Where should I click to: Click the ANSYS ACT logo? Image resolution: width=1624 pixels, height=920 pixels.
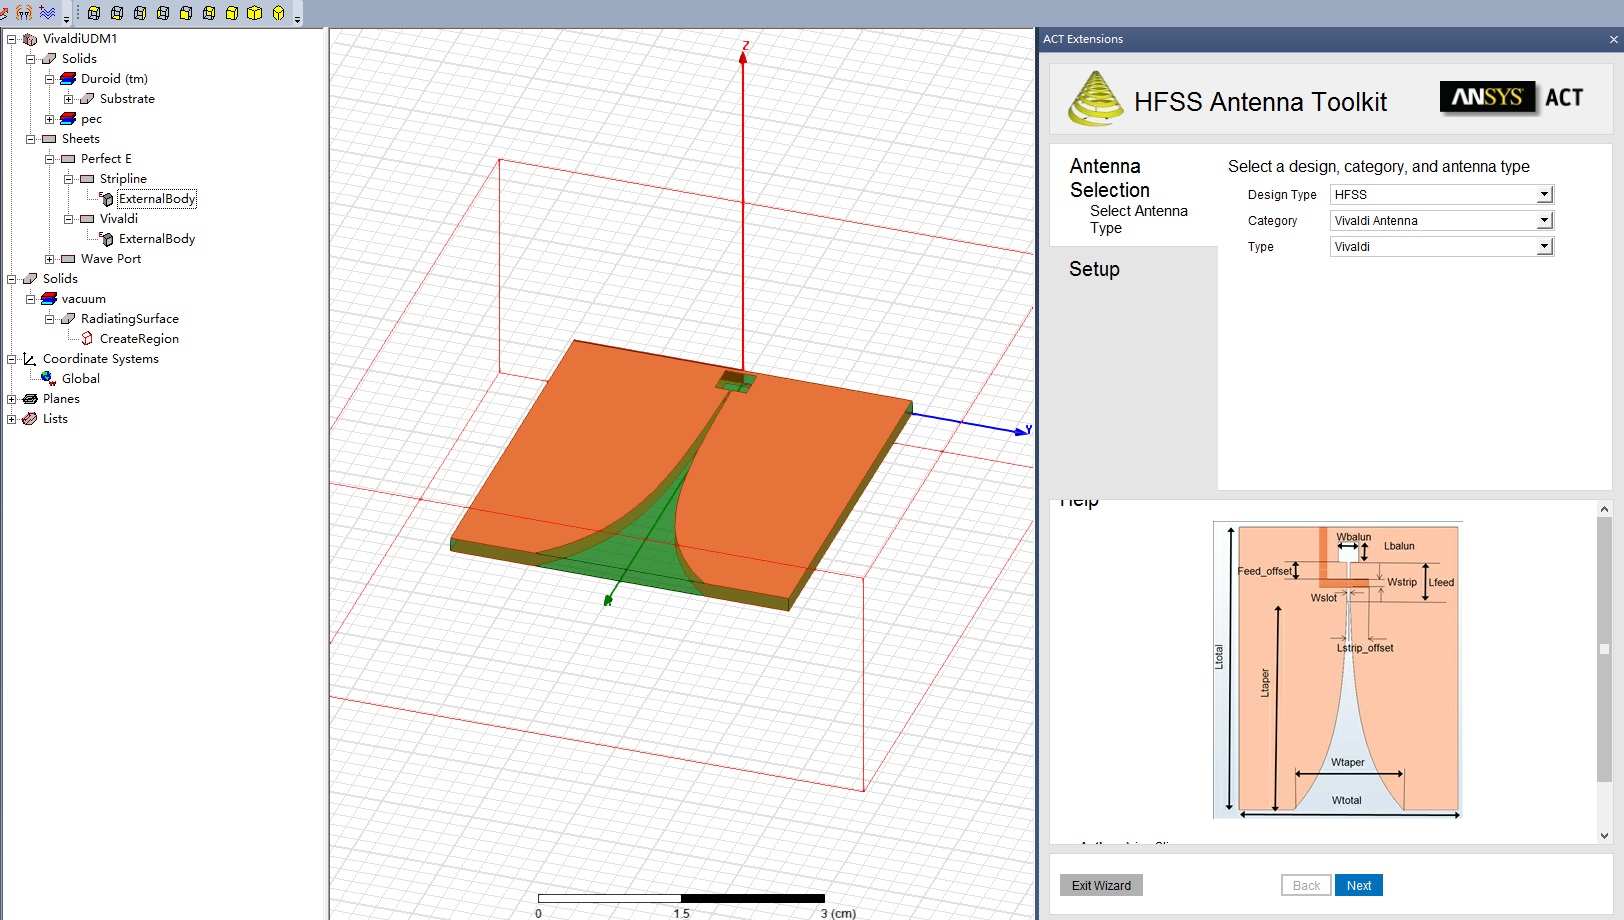[1512, 97]
